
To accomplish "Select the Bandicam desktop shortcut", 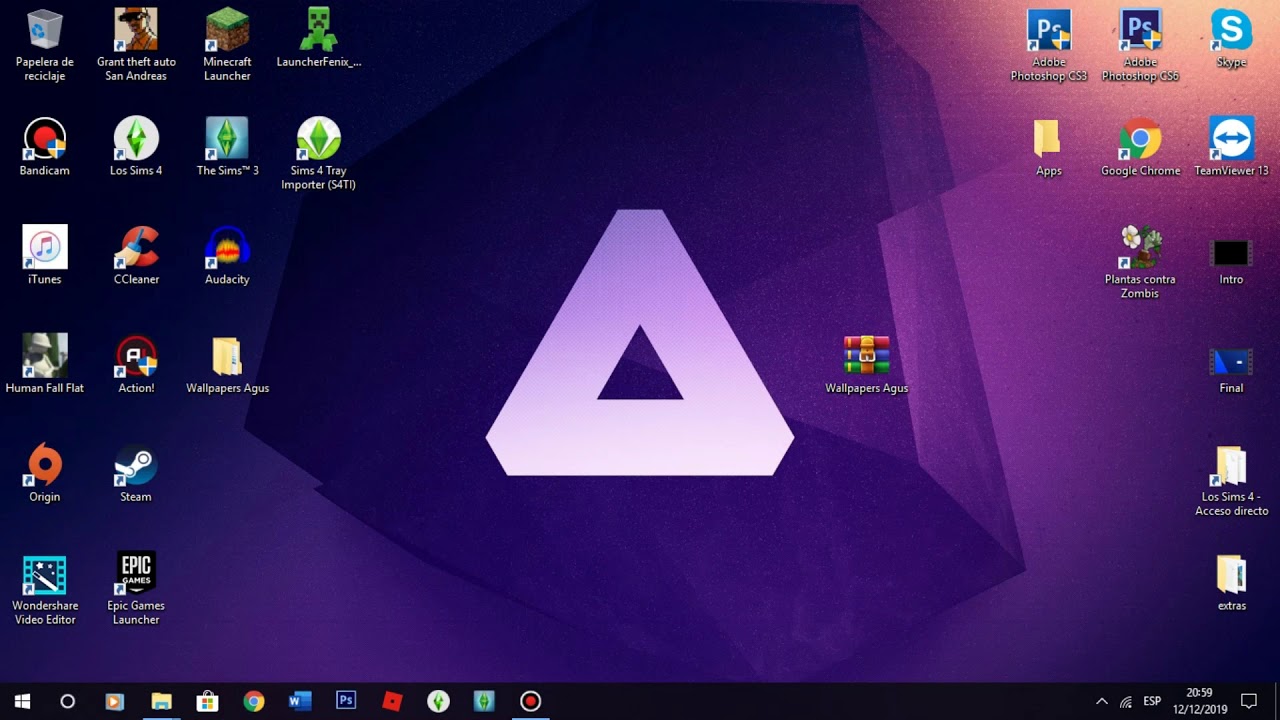I will (45, 147).
